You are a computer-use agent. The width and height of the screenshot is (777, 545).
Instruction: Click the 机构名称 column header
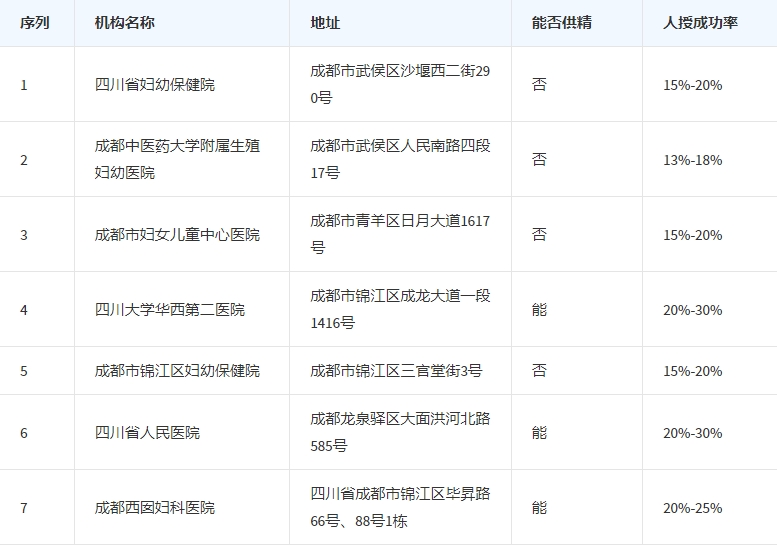coord(124,23)
